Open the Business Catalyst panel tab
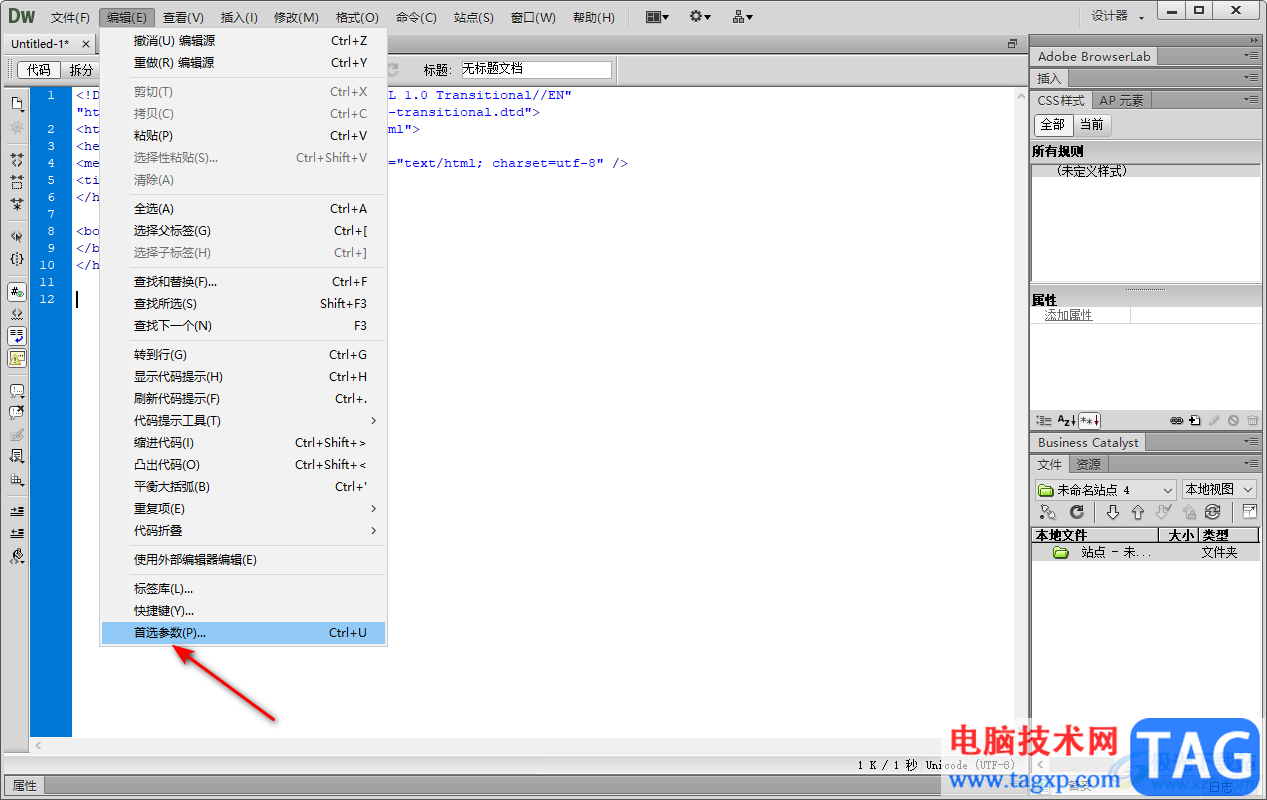The width and height of the screenshot is (1267, 800). pos(1087,442)
